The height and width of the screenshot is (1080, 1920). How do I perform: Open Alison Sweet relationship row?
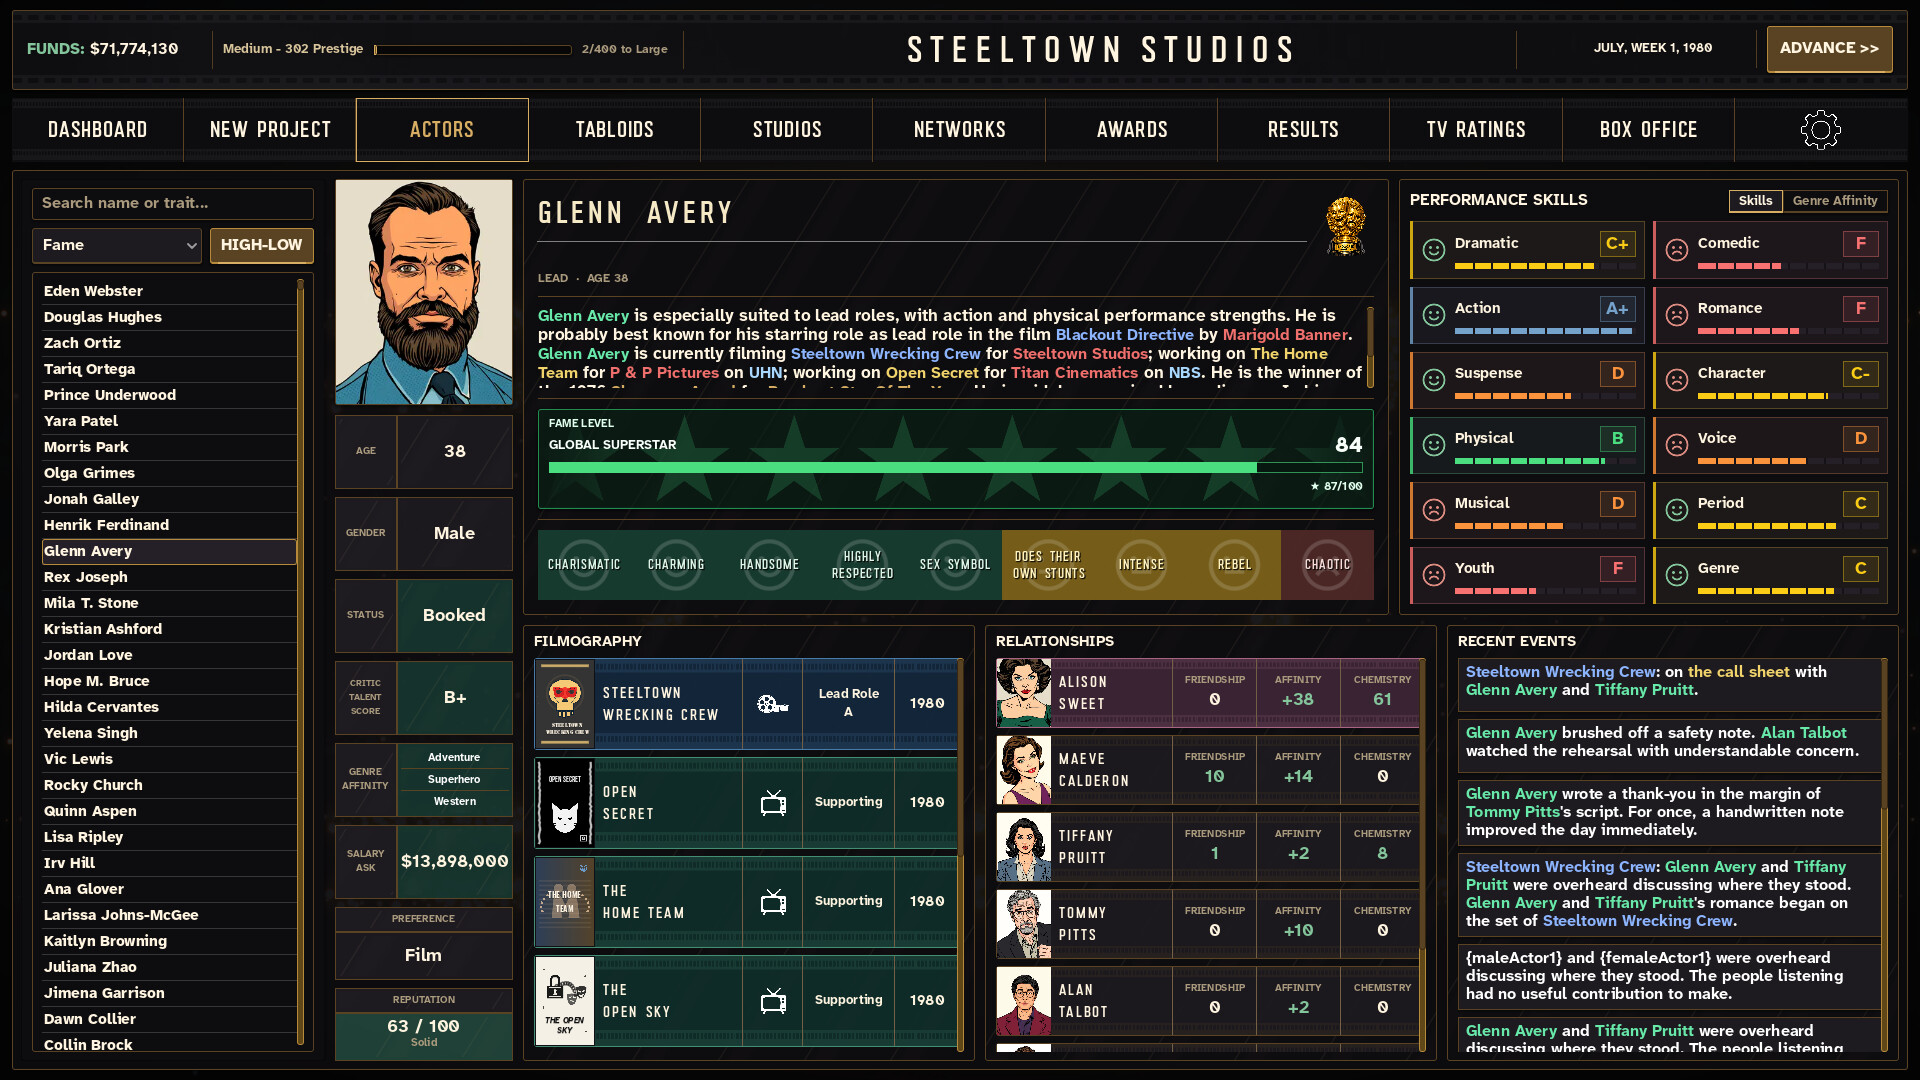coord(1208,692)
